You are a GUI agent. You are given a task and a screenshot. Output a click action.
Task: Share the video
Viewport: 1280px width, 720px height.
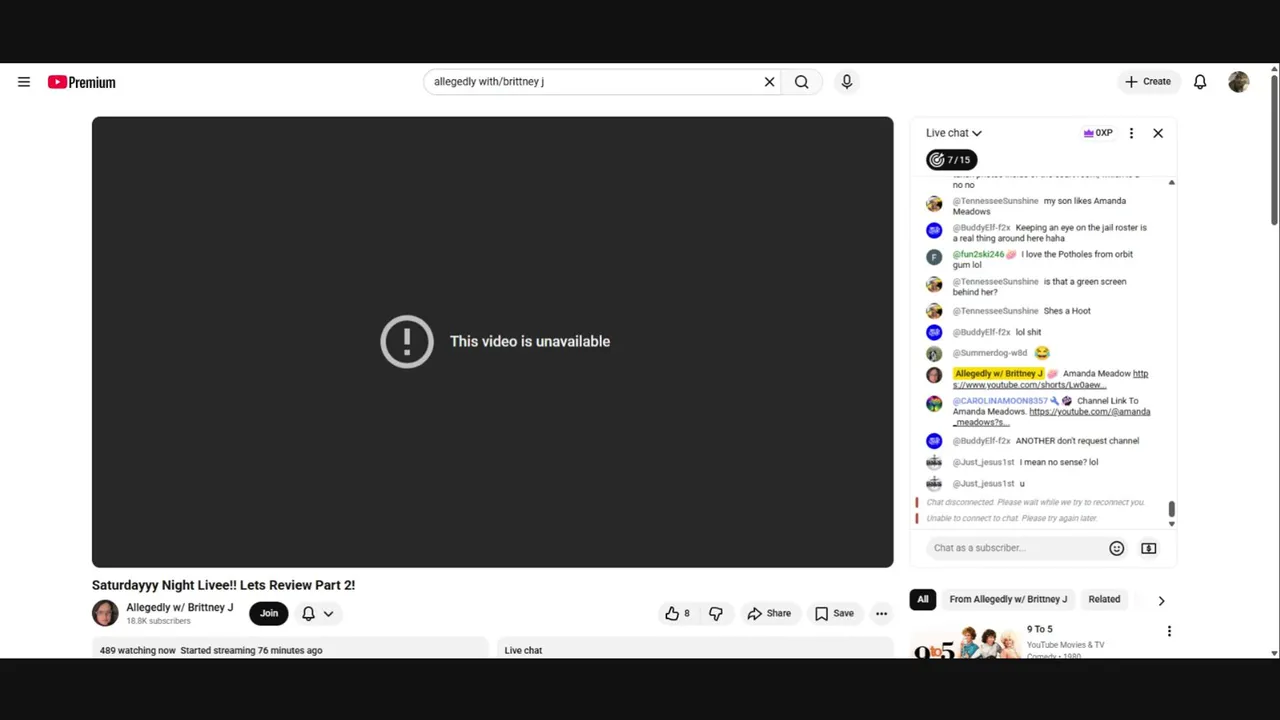point(769,613)
